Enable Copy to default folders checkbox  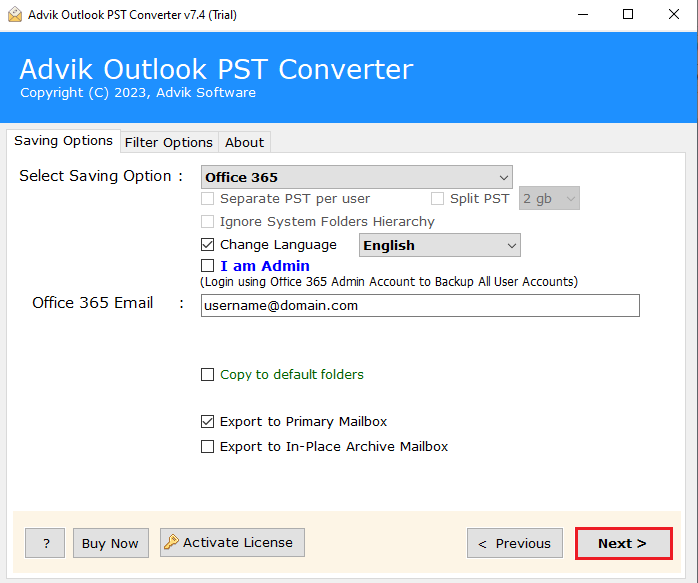207,374
